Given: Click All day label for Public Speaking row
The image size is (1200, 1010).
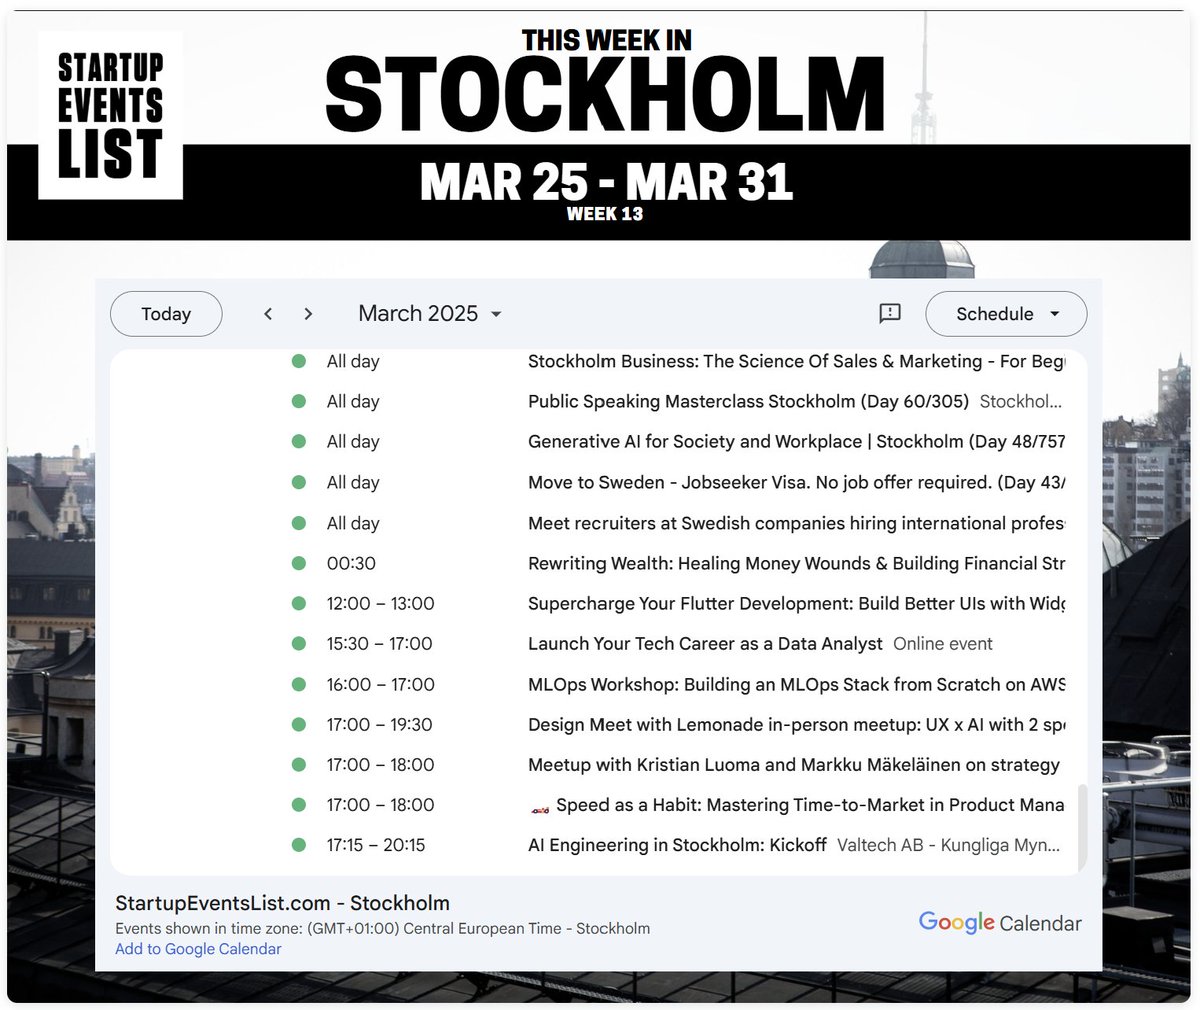Looking at the screenshot, I should [353, 401].
